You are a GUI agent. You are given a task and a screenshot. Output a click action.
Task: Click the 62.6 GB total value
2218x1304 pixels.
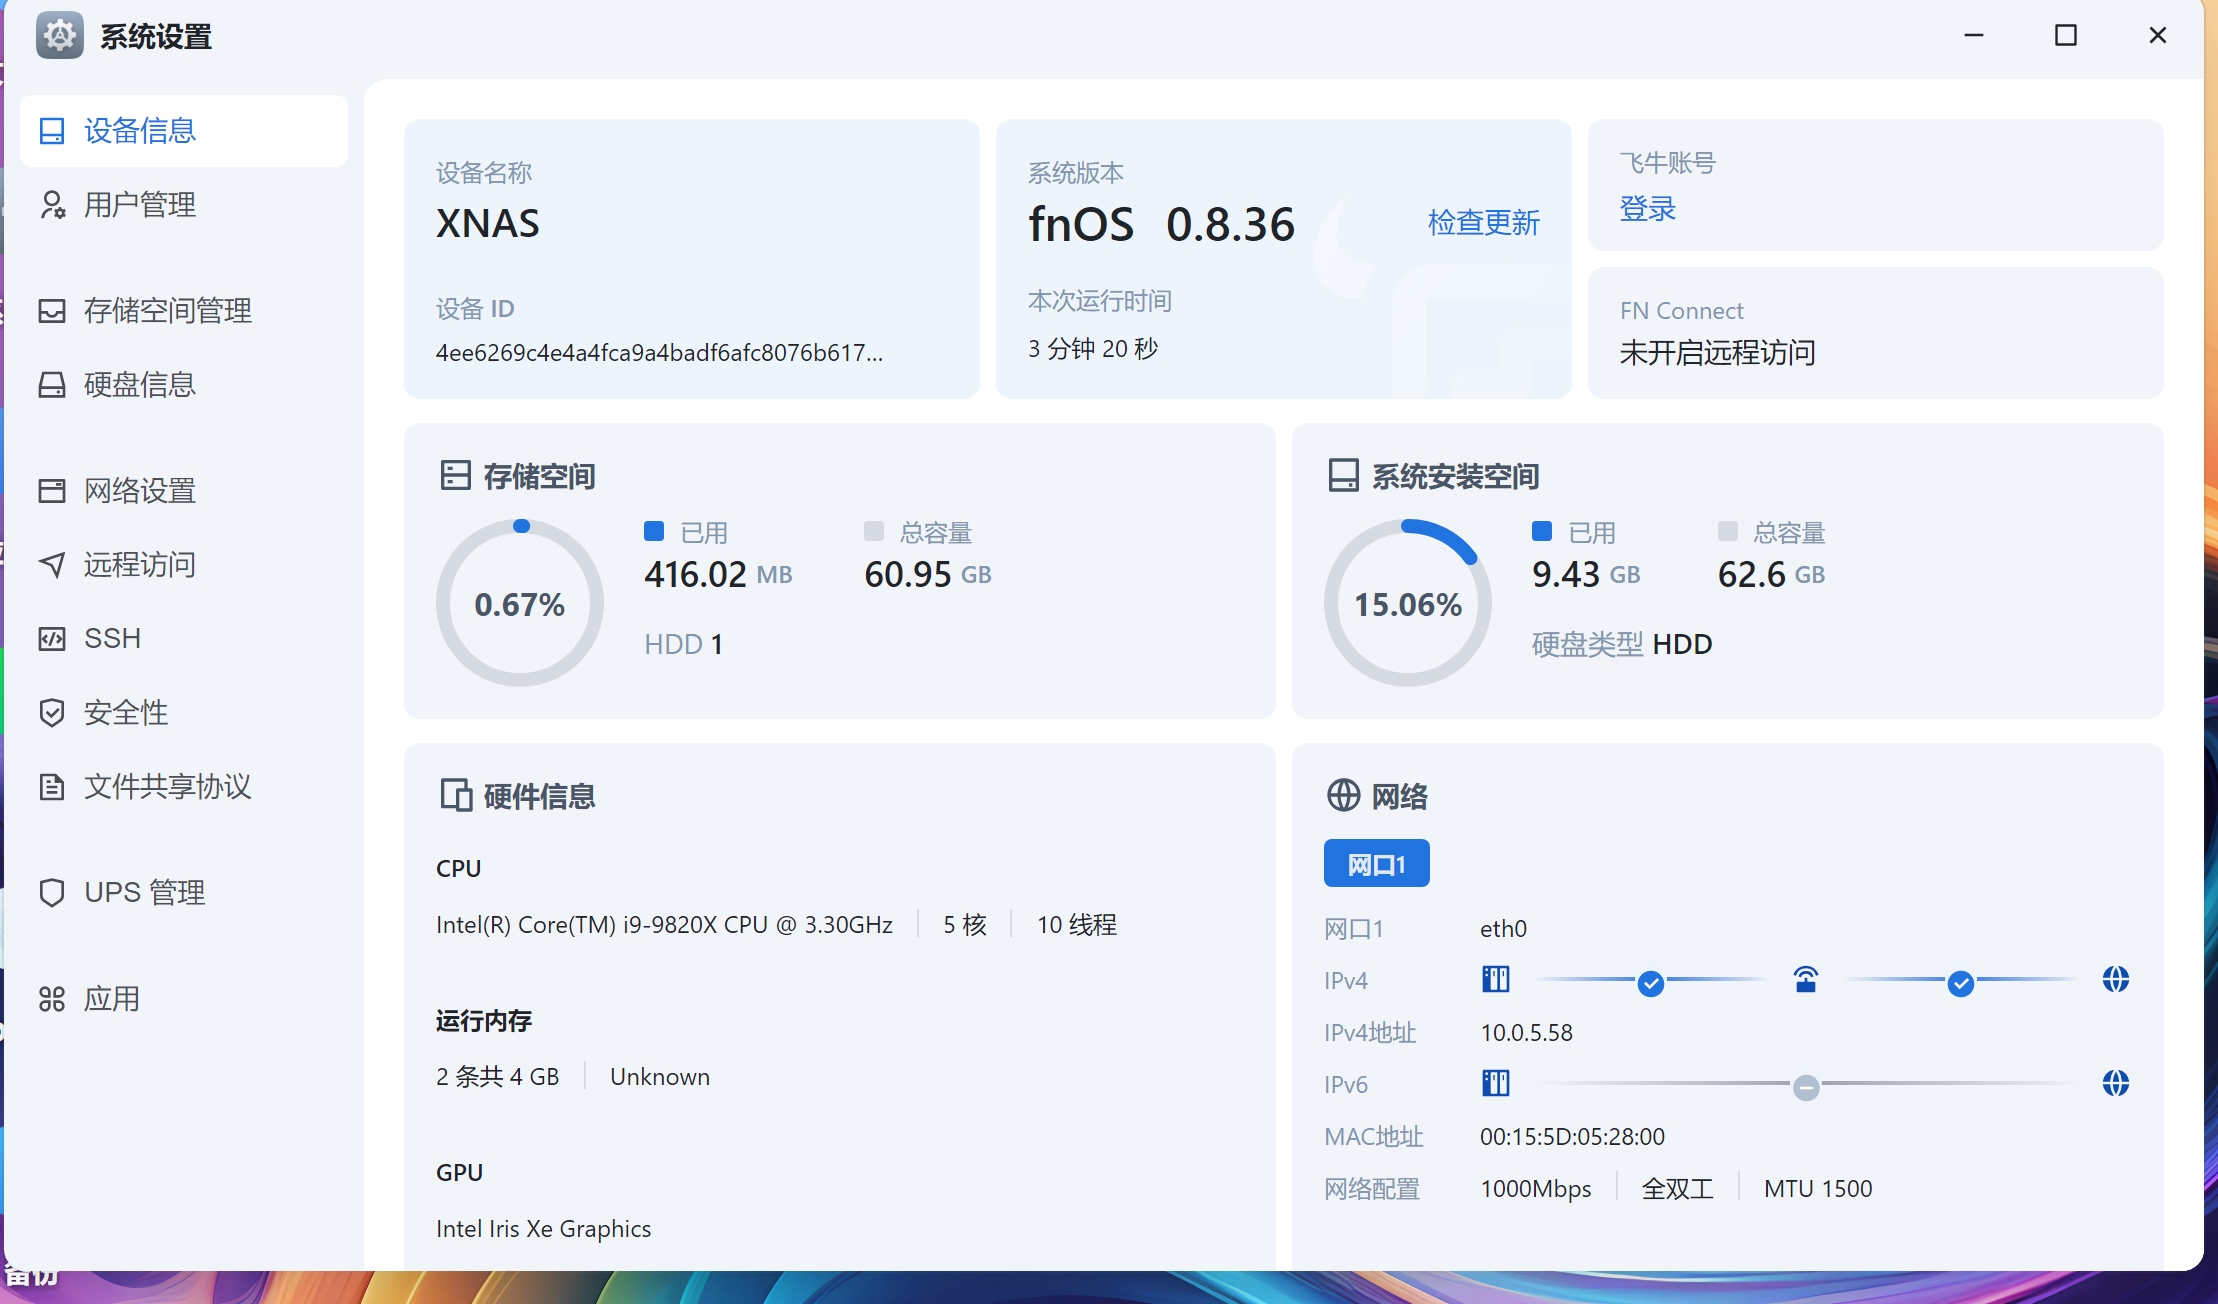tap(1772, 575)
